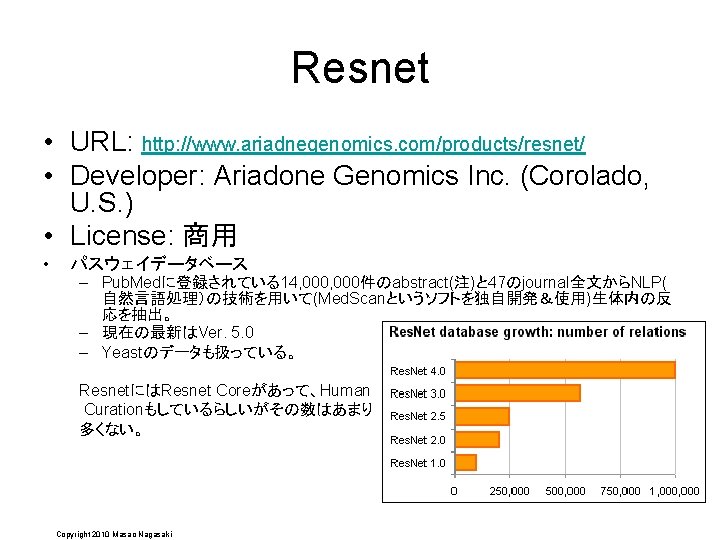Click the "ResNet 2.5" axis label
The width and height of the screenshot is (720, 540).
[x=417, y=416]
